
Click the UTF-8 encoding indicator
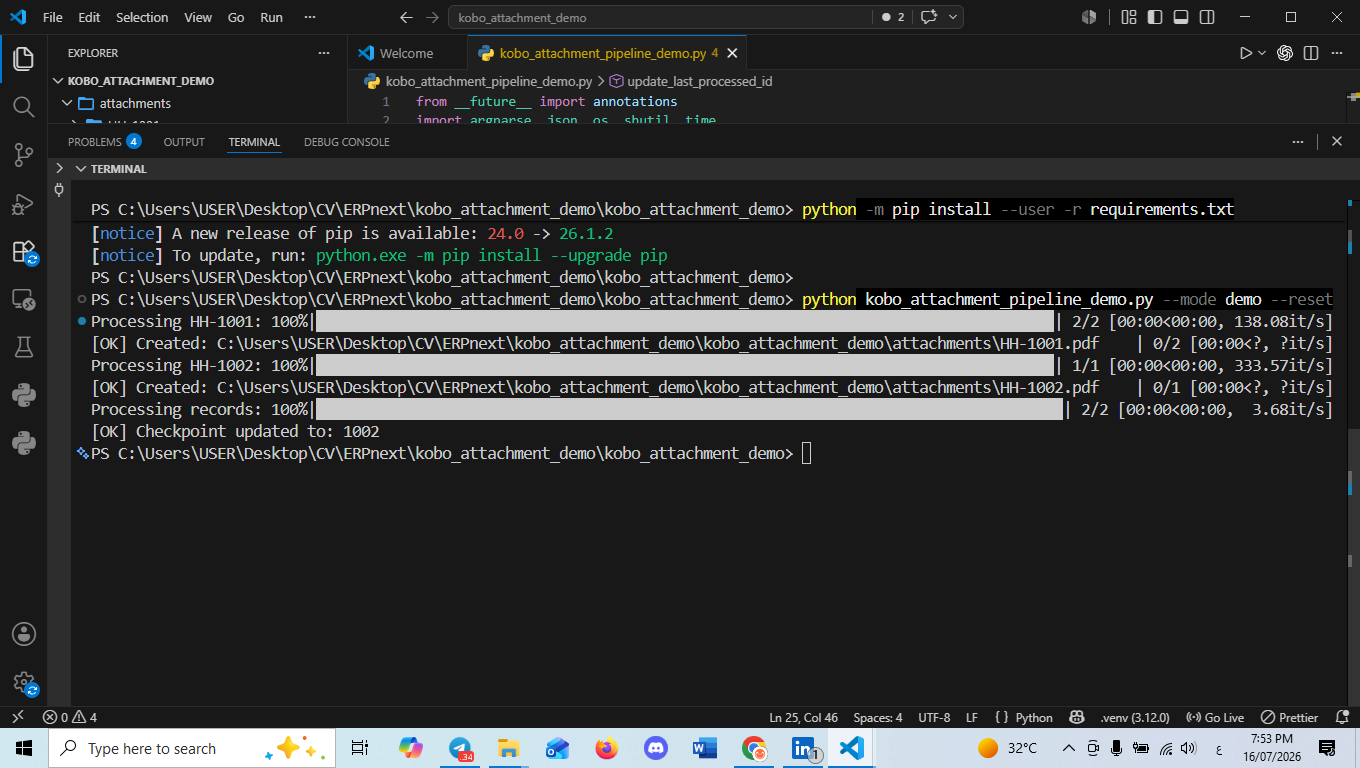tap(934, 717)
